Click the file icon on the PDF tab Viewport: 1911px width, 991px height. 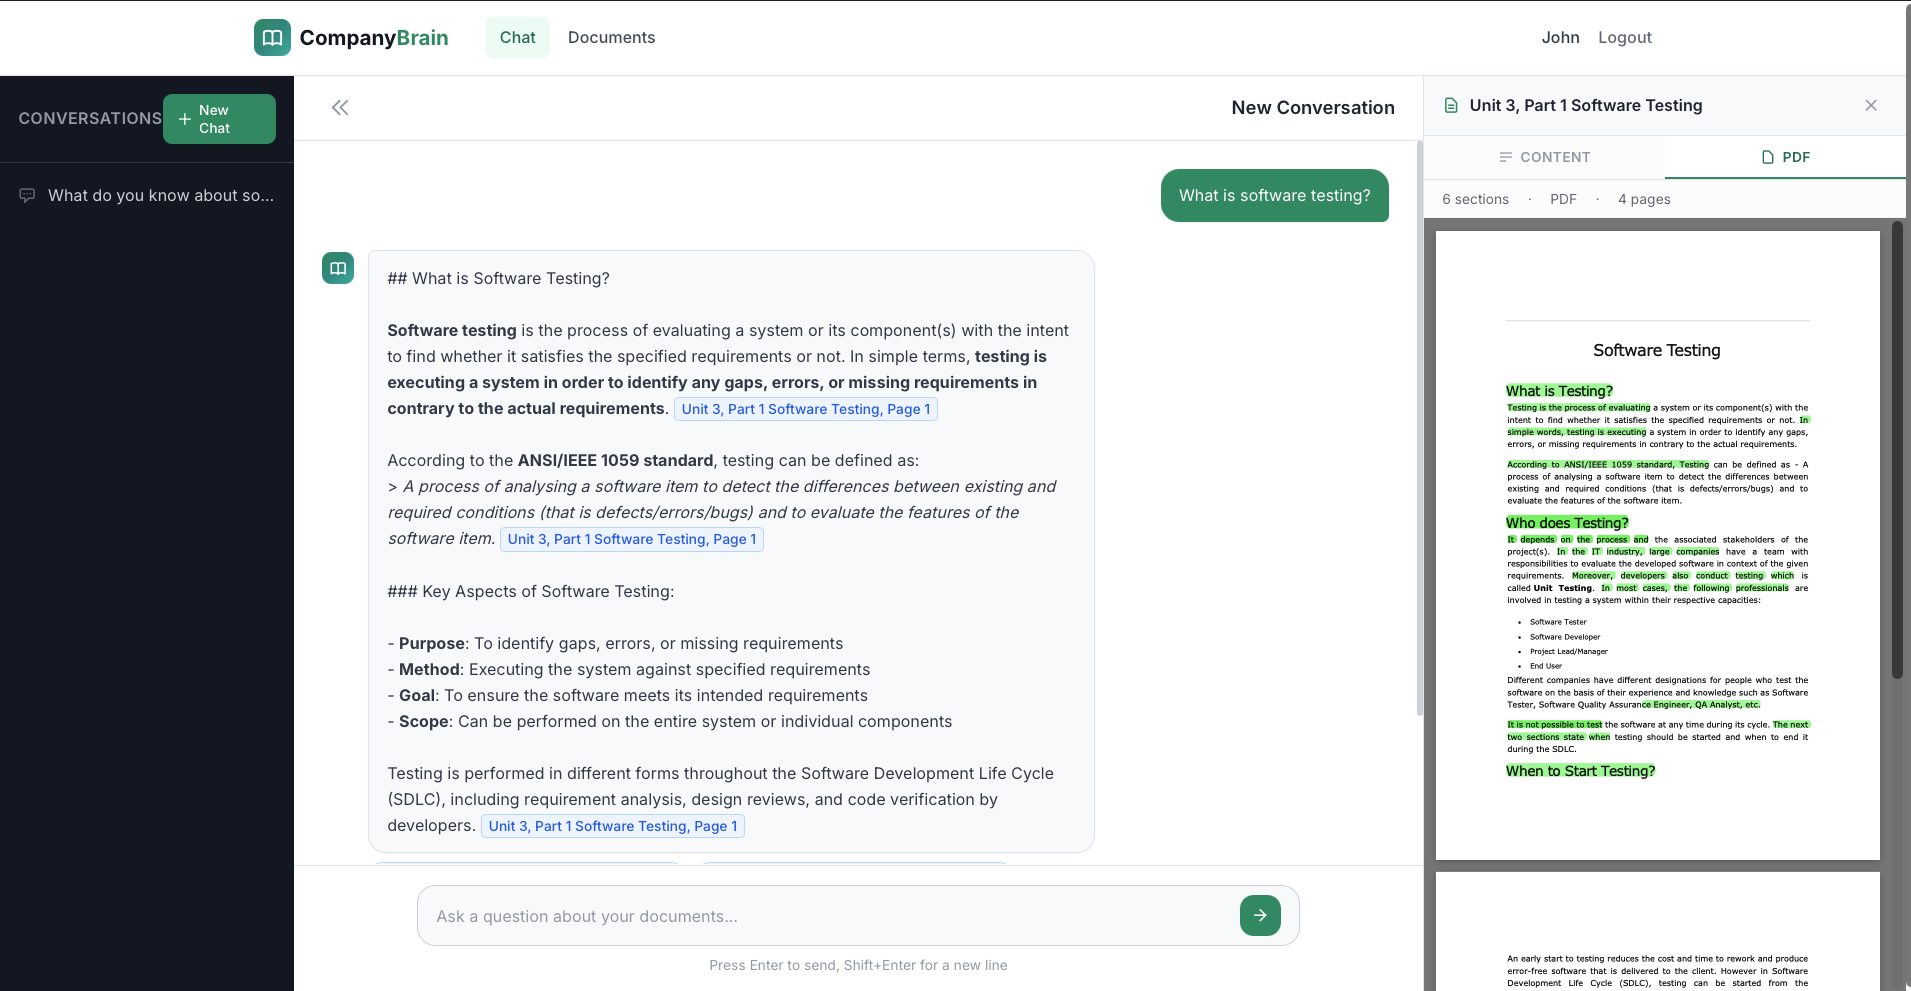pyautogui.click(x=1766, y=157)
